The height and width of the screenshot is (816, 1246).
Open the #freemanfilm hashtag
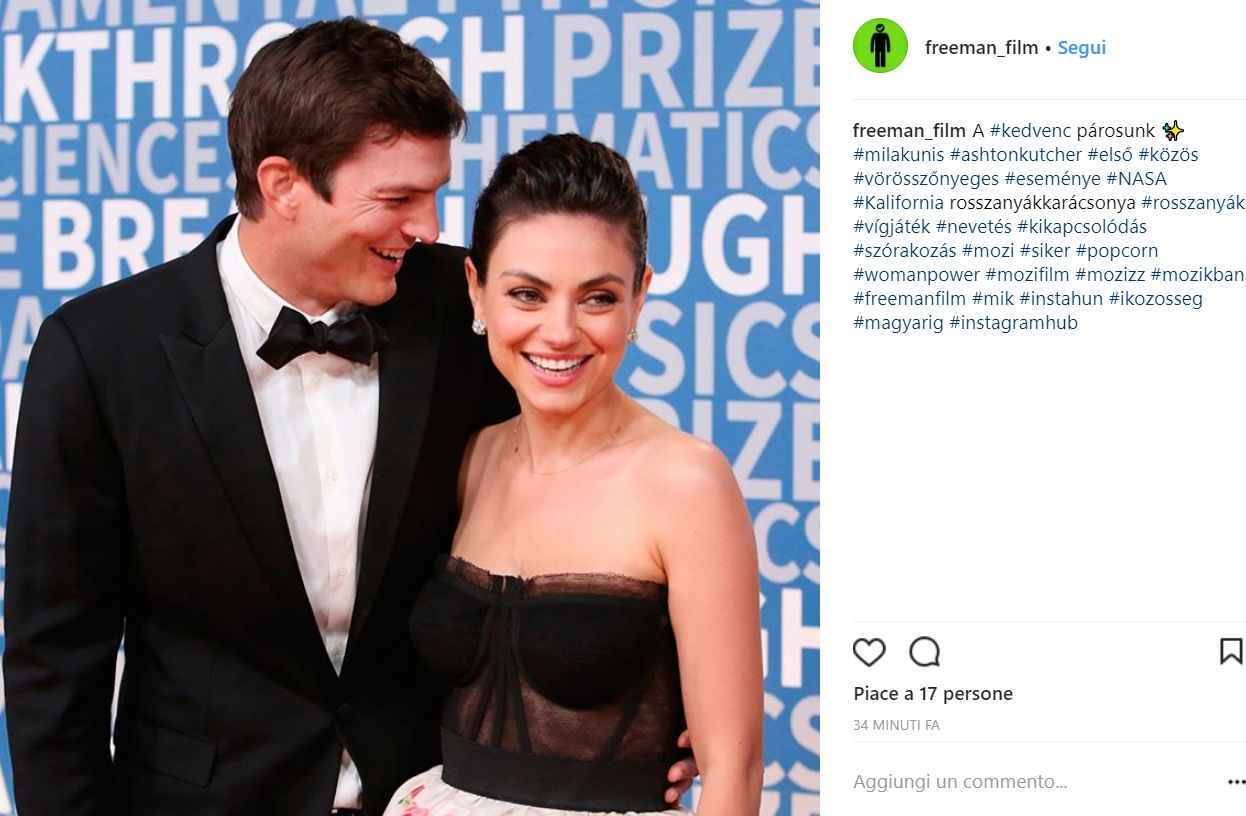point(909,299)
